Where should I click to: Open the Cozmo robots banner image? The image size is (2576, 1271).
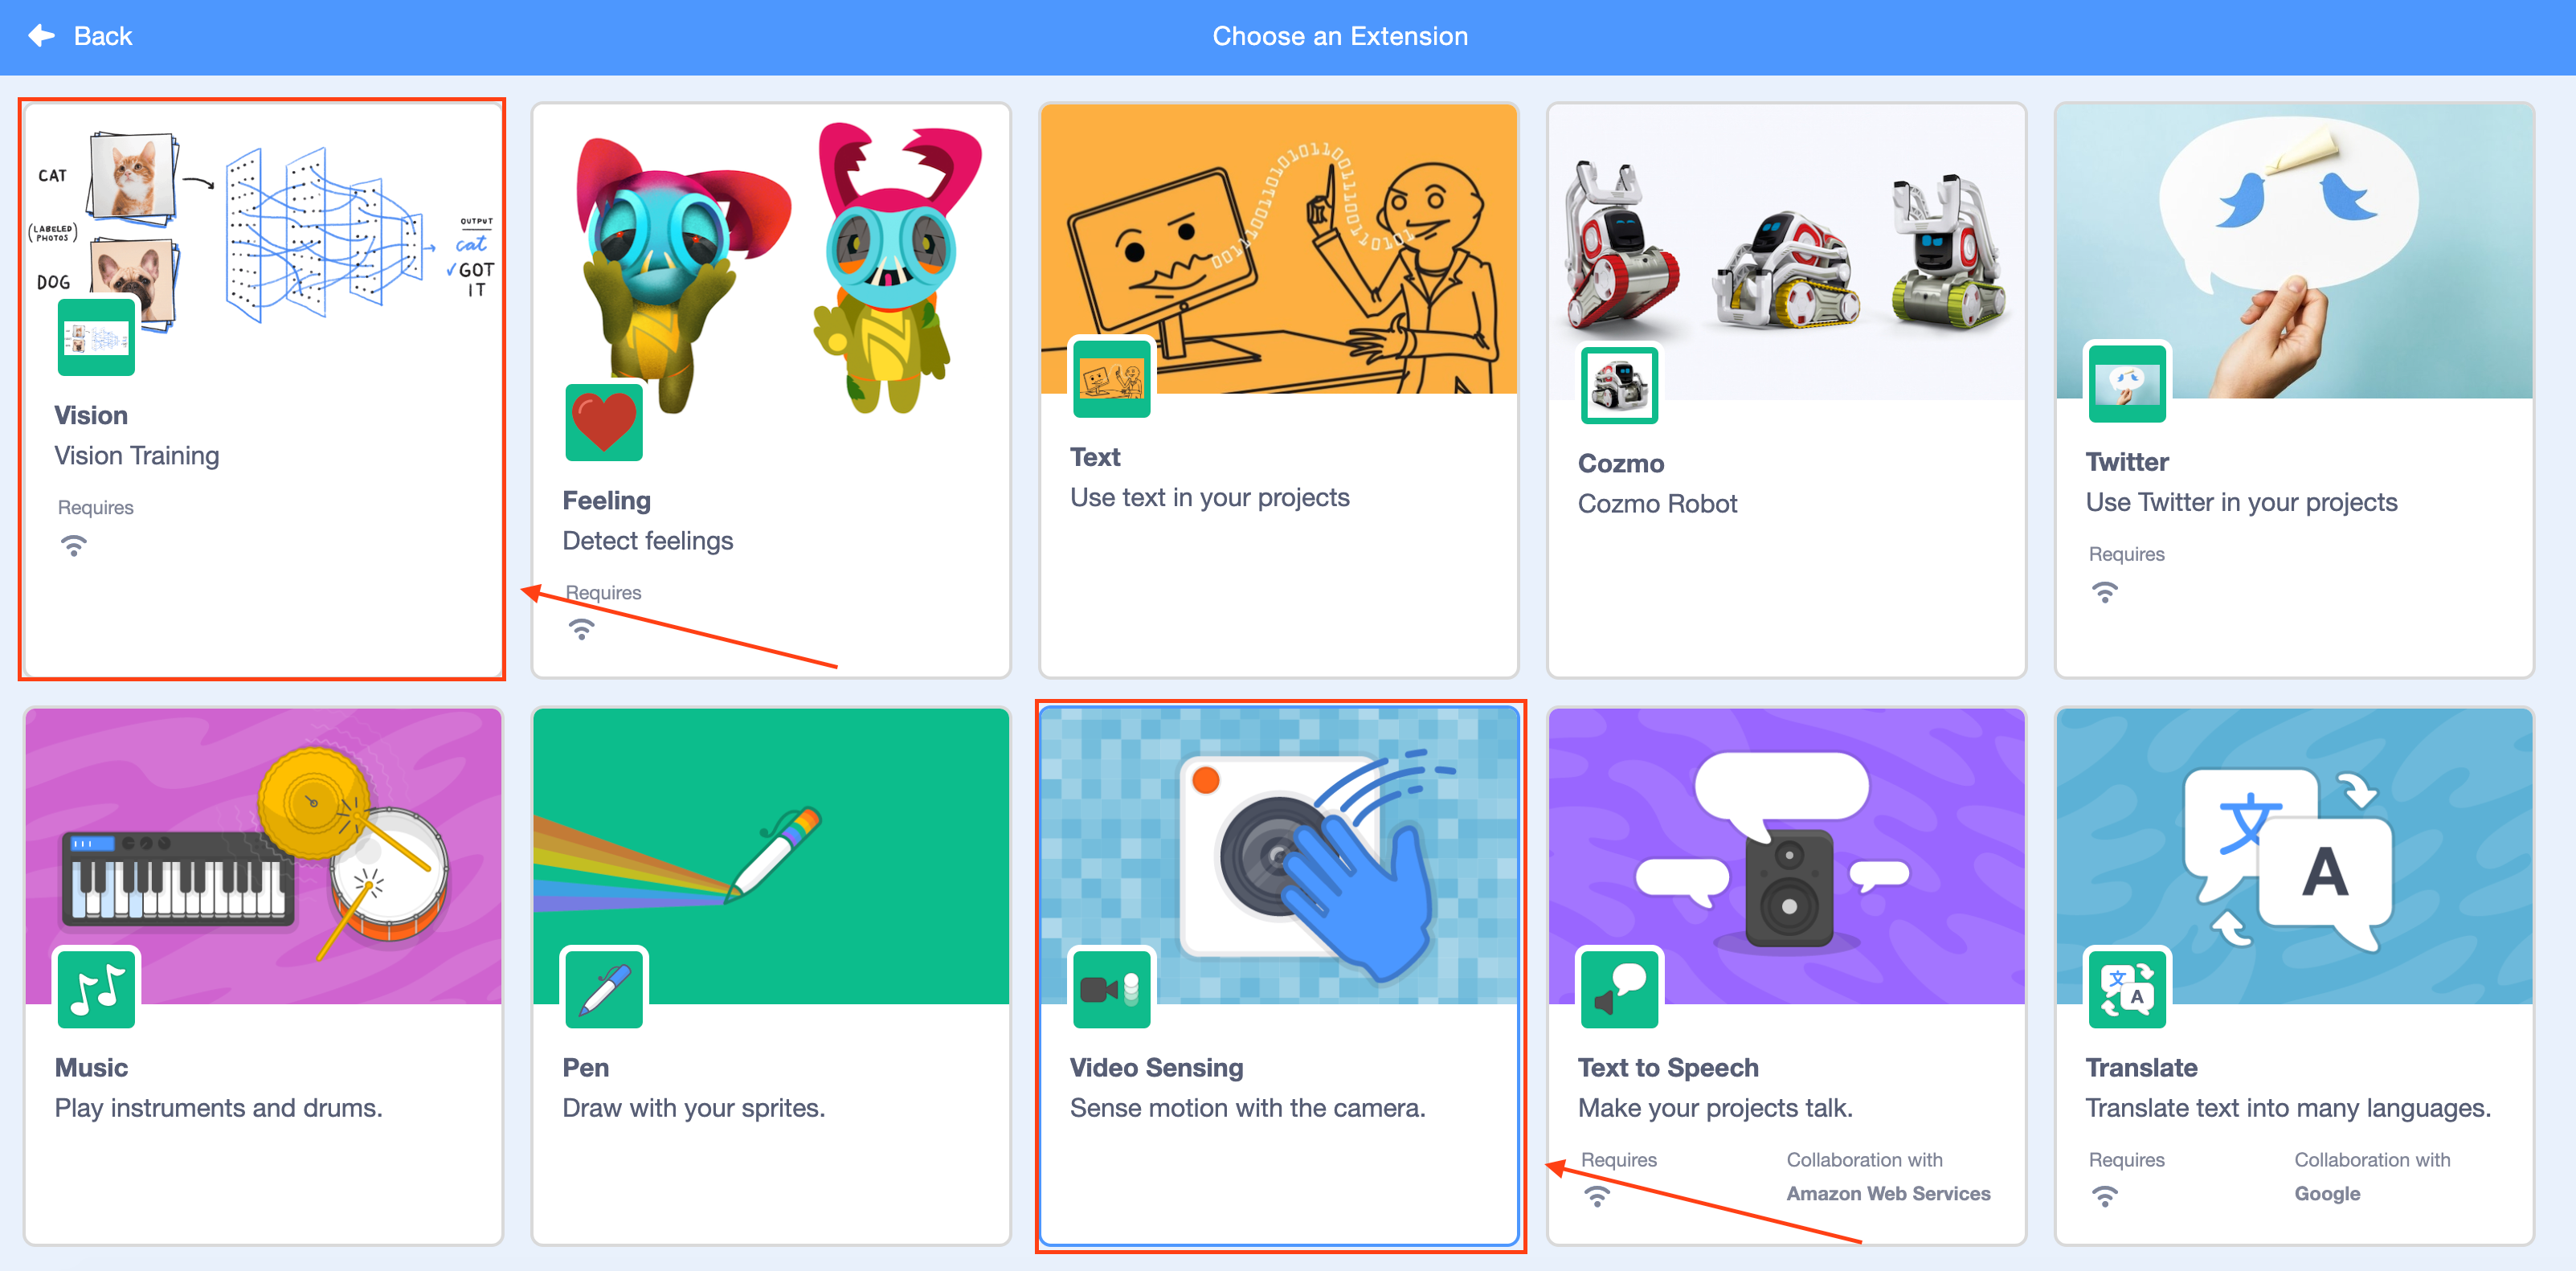click(1787, 252)
